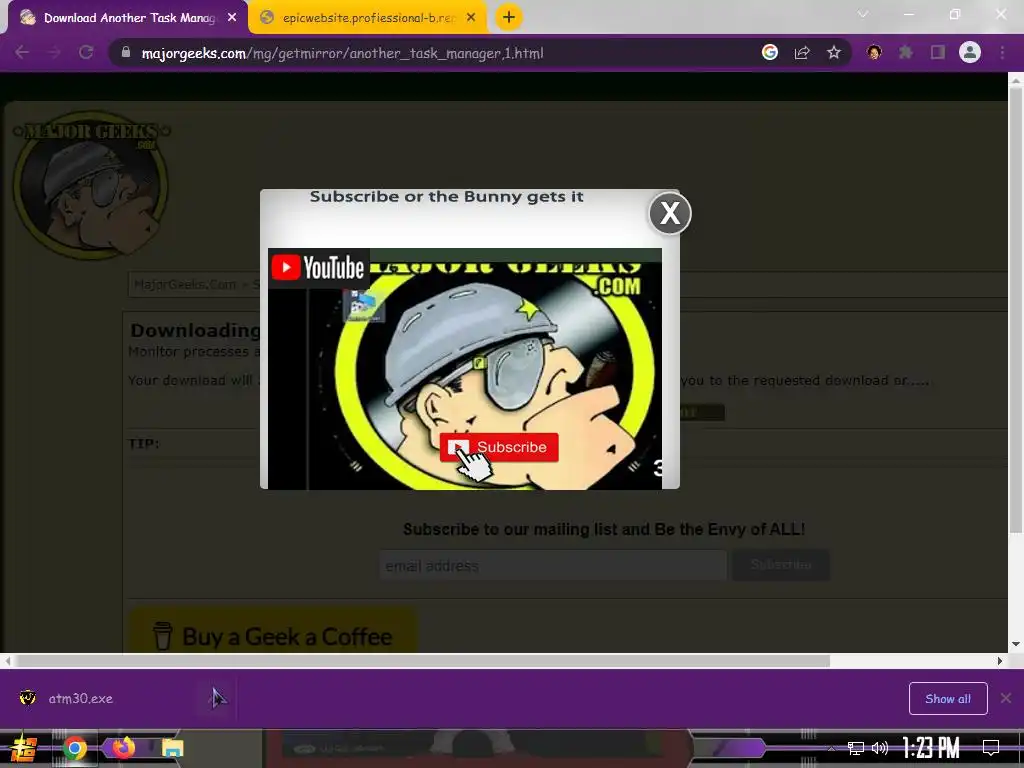This screenshot has height=768, width=1024.
Task: Click the mailing list Subscribe button
Action: coord(781,565)
